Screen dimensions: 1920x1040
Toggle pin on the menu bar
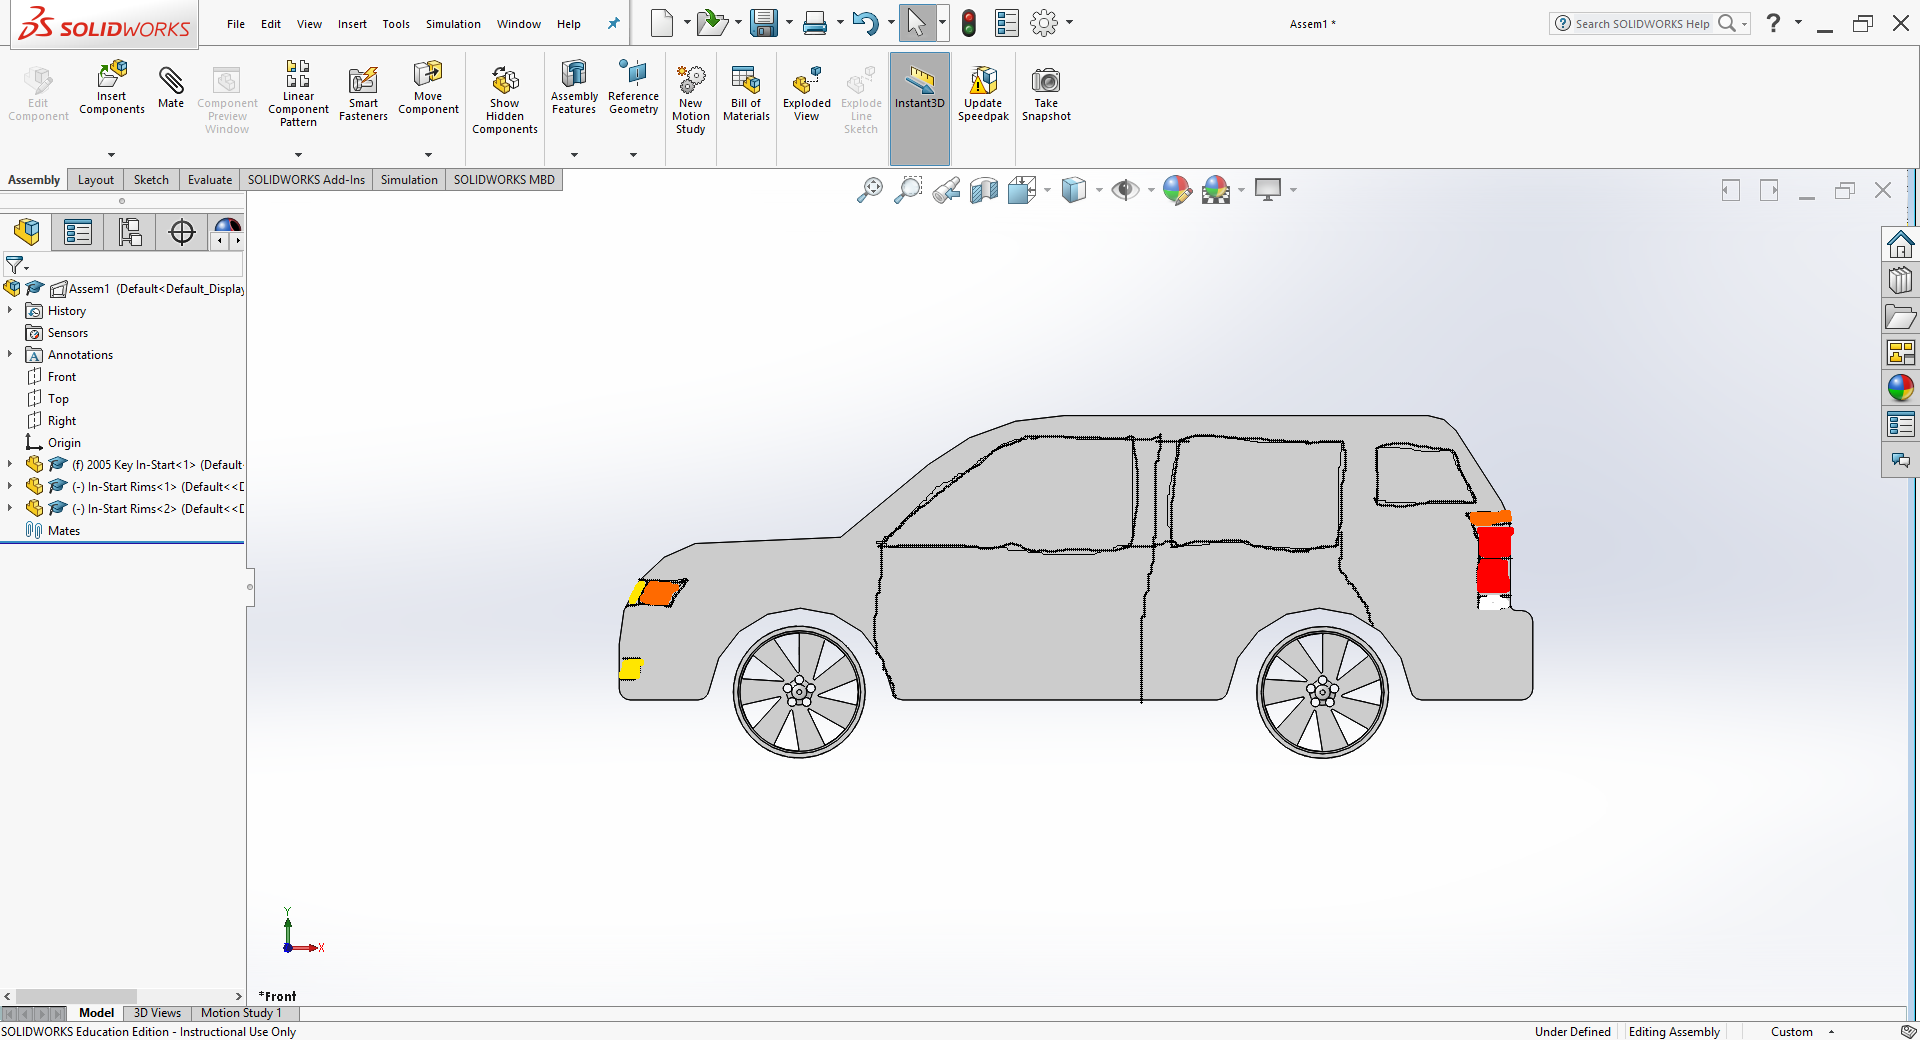tap(613, 24)
